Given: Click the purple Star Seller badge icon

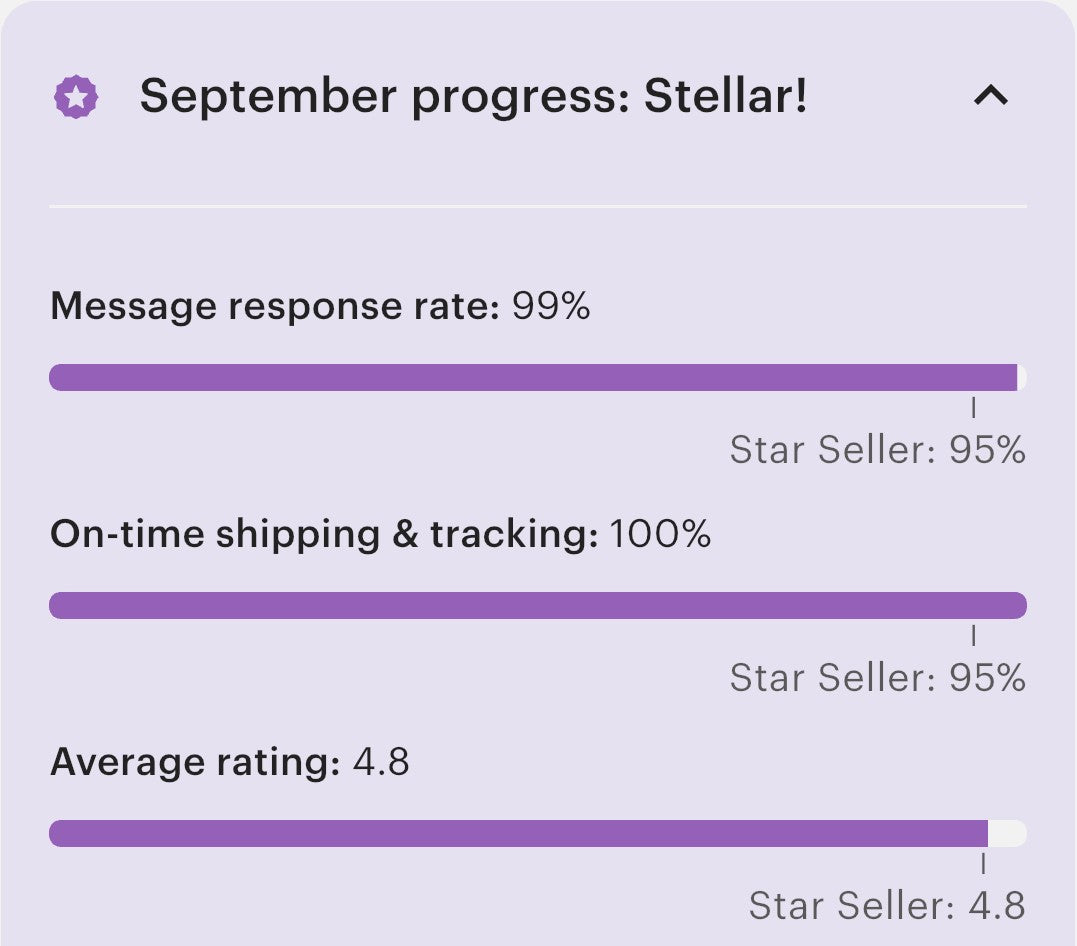Looking at the screenshot, I should pyautogui.click(x=76, y=96).
